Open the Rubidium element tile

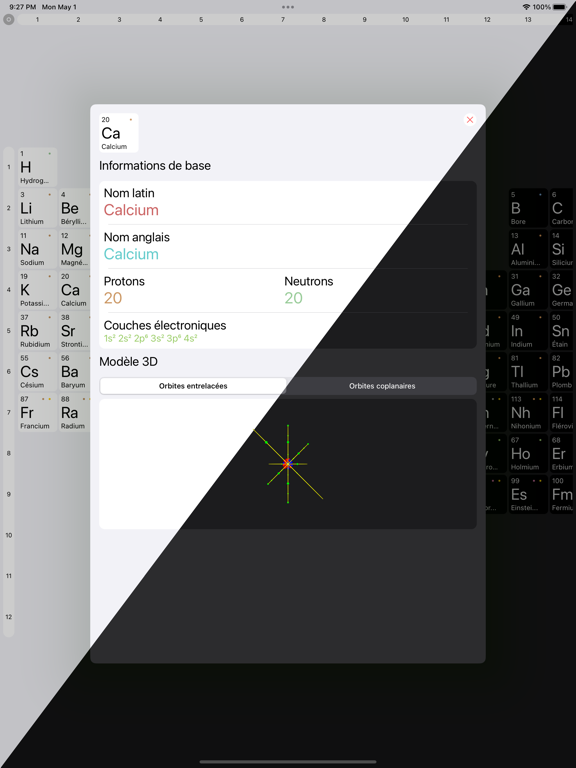38,331
